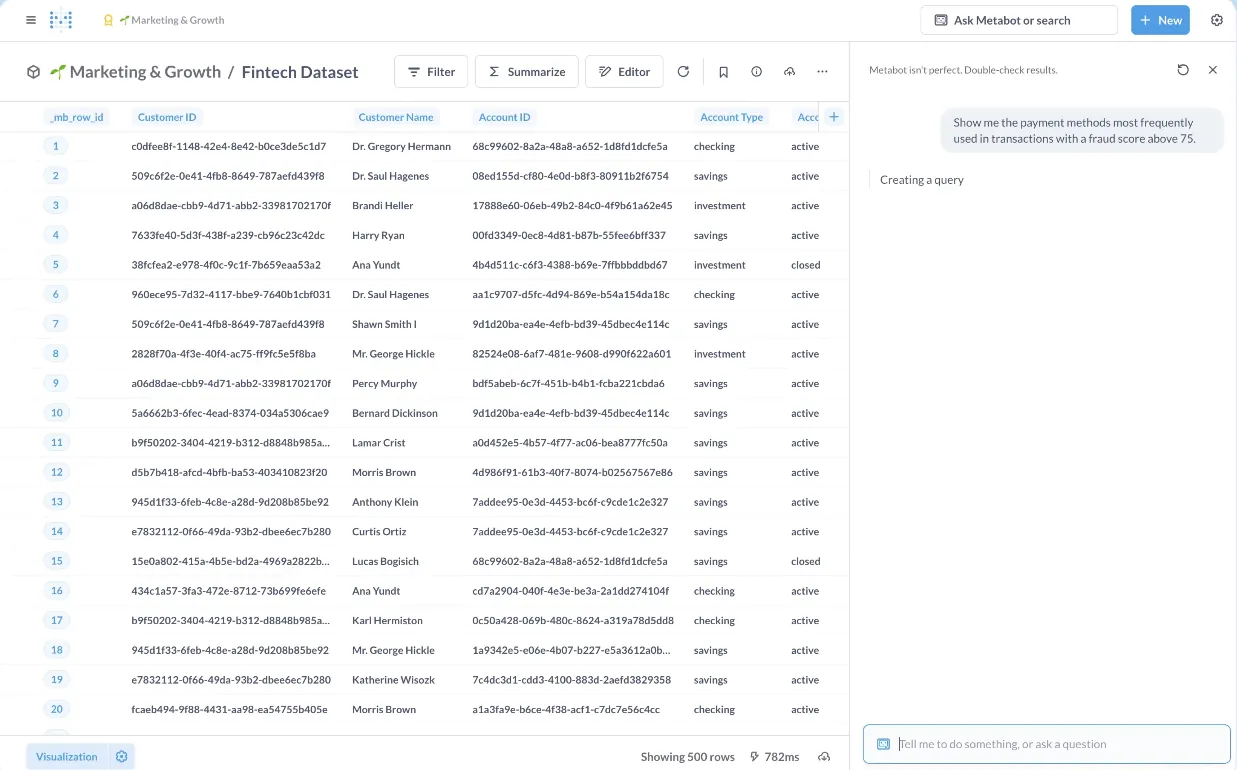Download results from the footer icon
The image size is (1237, 770).
pos(824,757)
